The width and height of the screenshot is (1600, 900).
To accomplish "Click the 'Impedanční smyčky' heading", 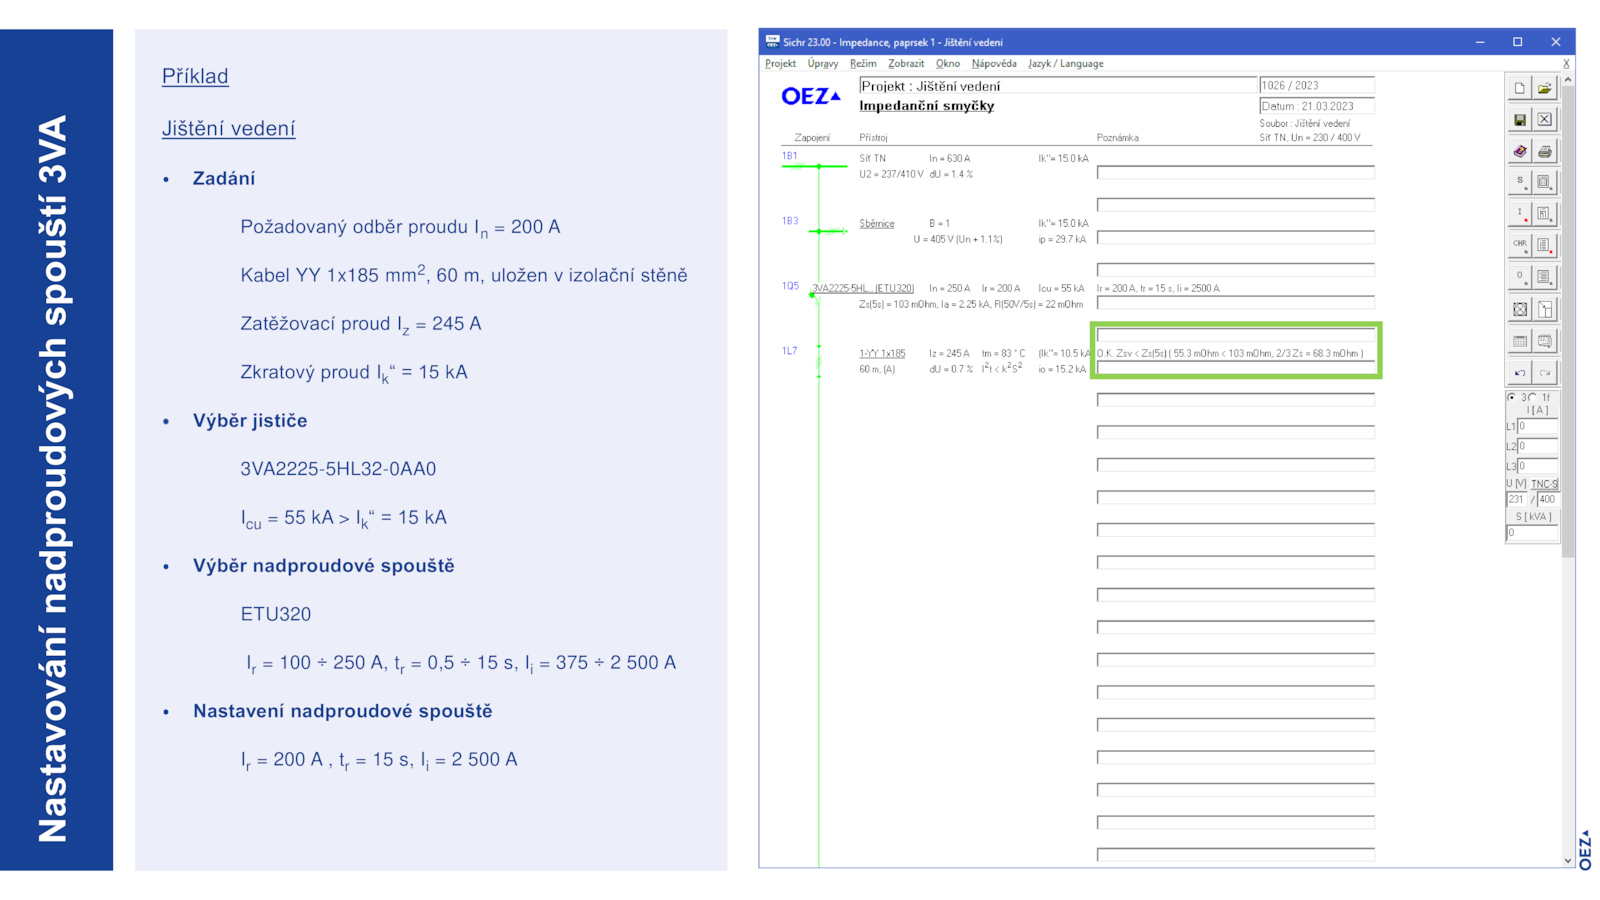I will point(927,106).
